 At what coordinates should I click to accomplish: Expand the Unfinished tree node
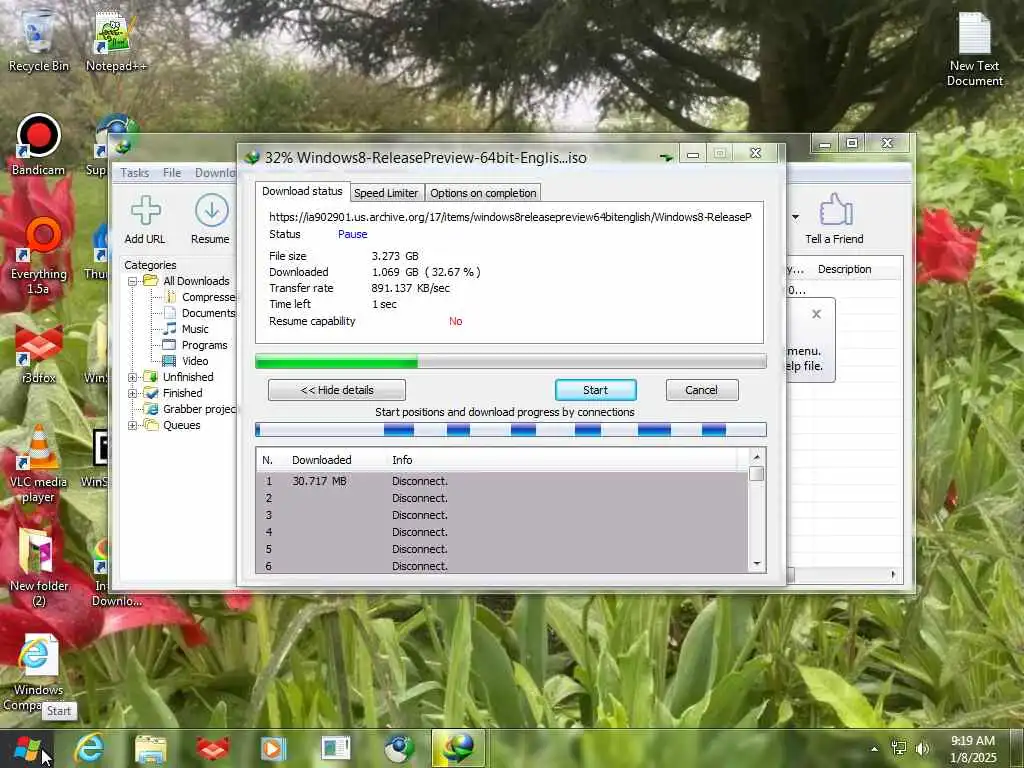(133, 377)
